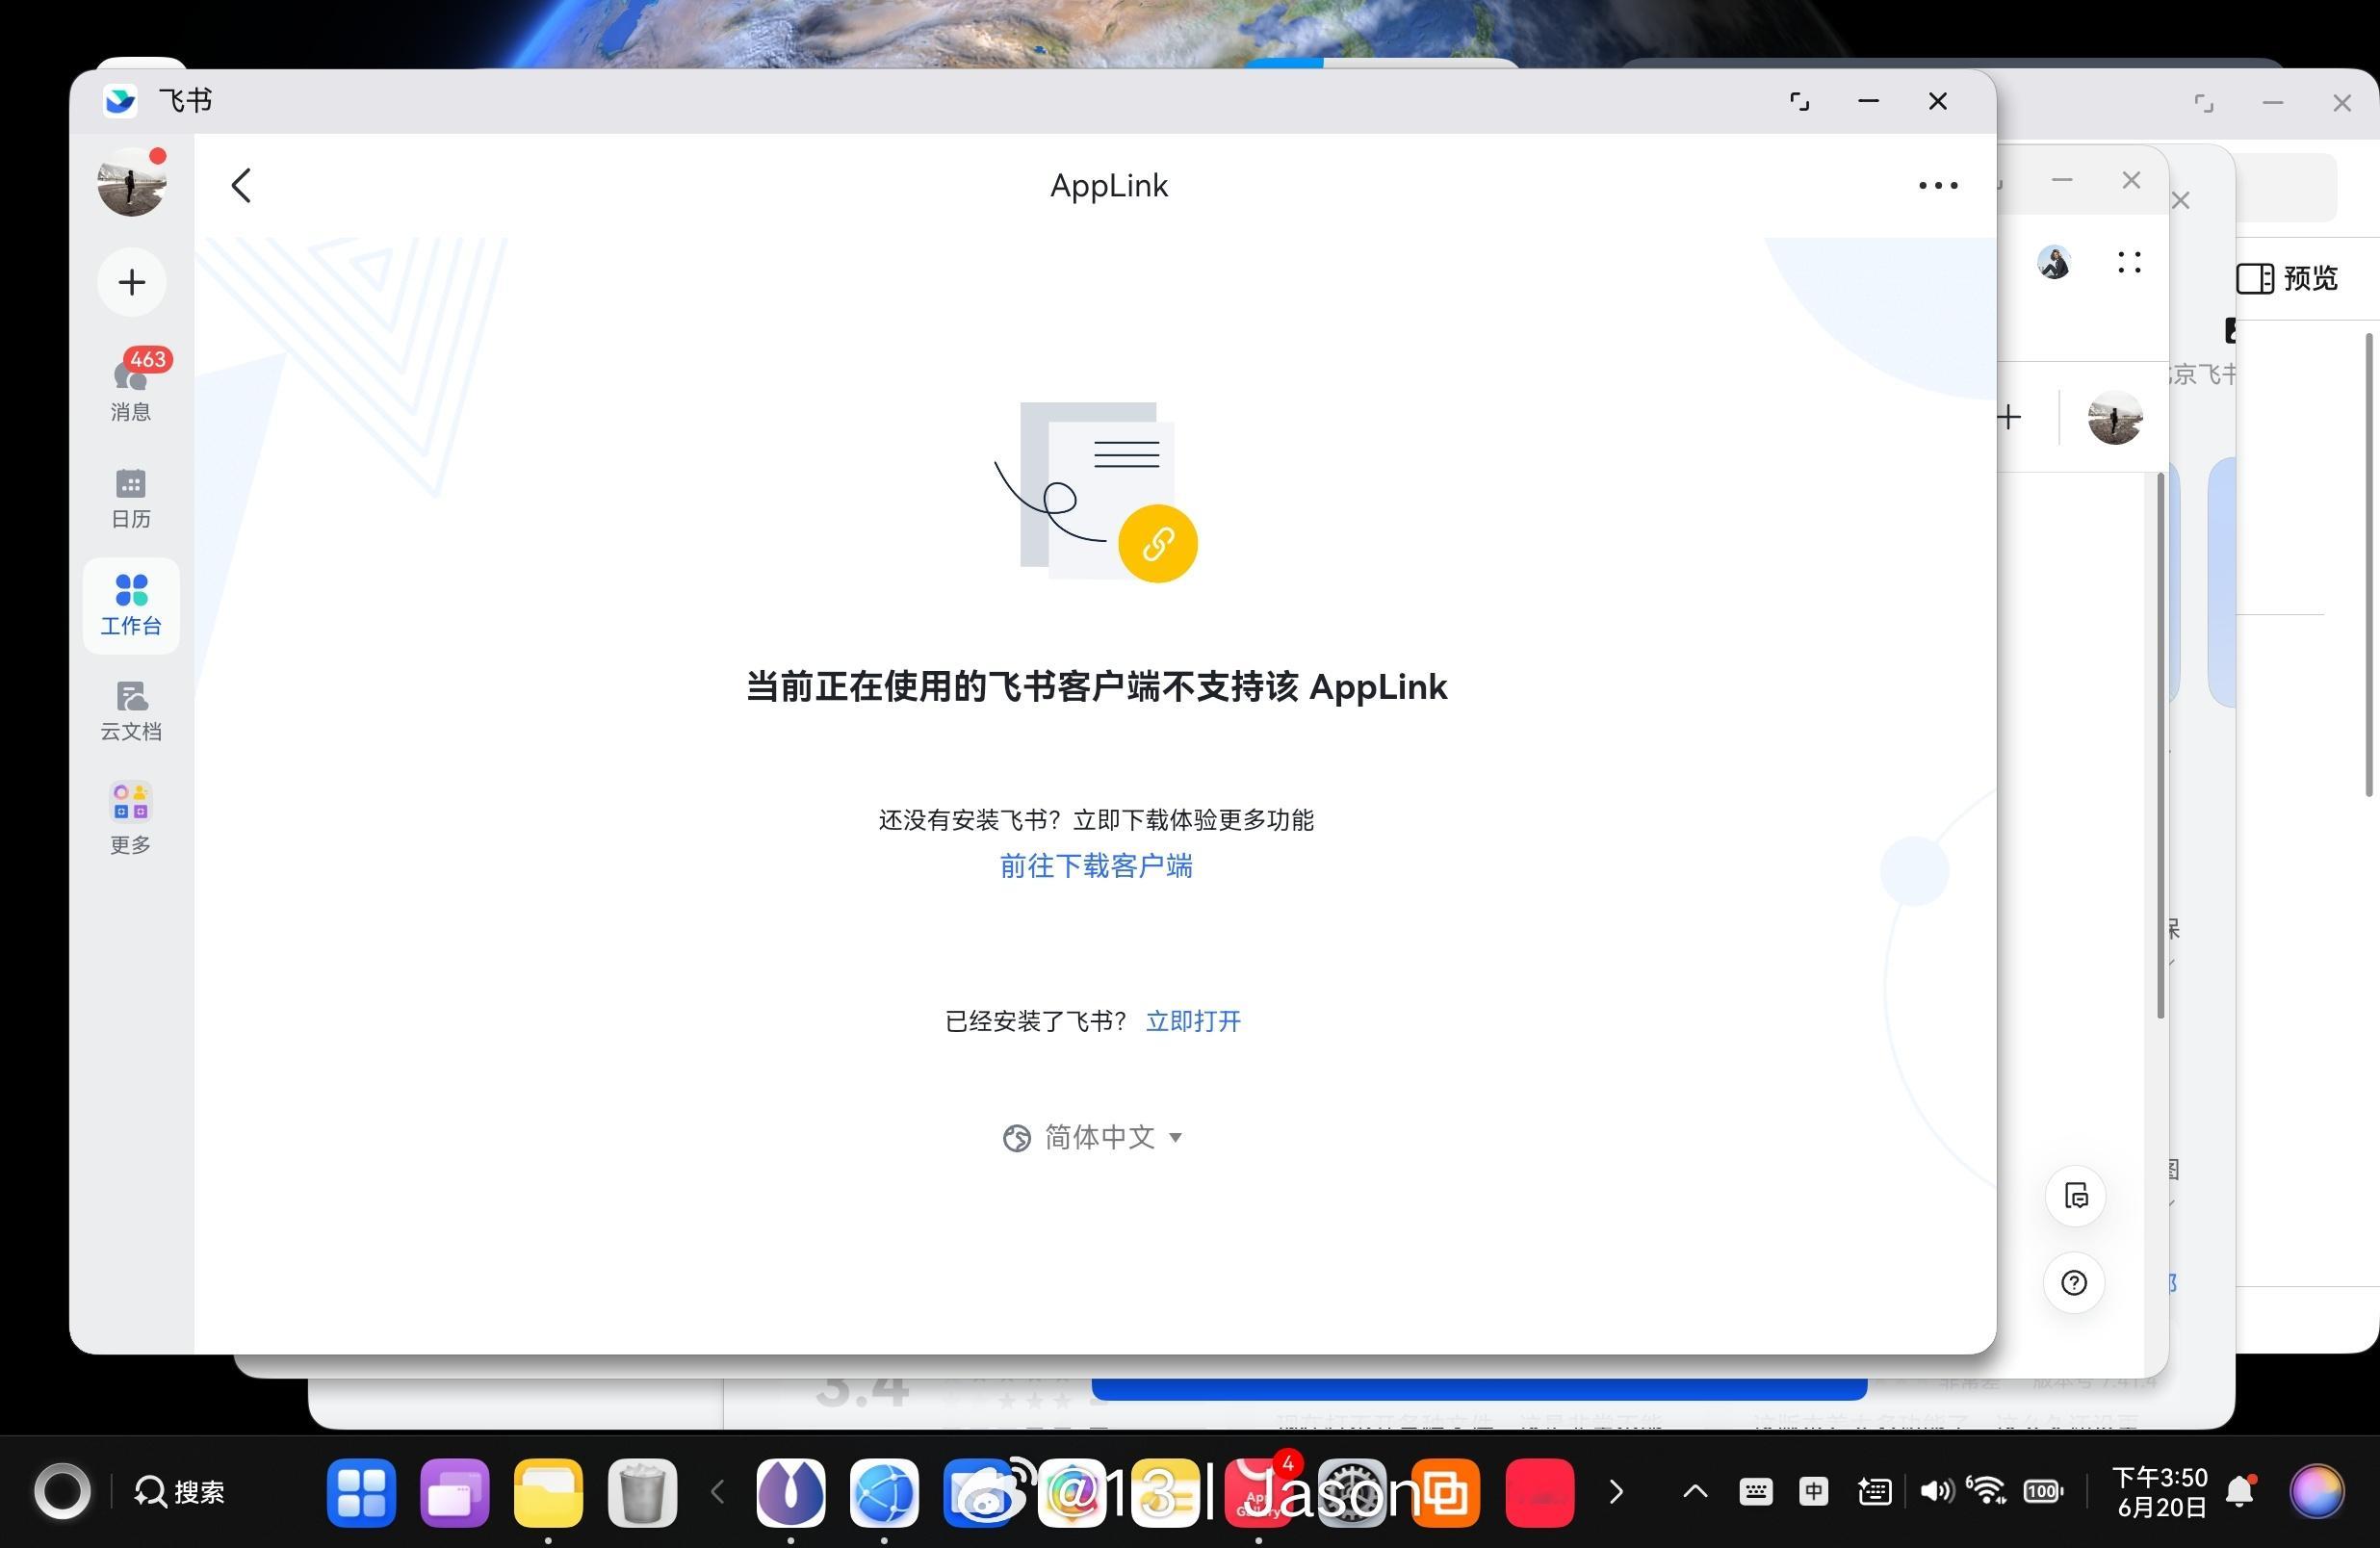Click the 立即打开 open now link

(1193, 1021)
